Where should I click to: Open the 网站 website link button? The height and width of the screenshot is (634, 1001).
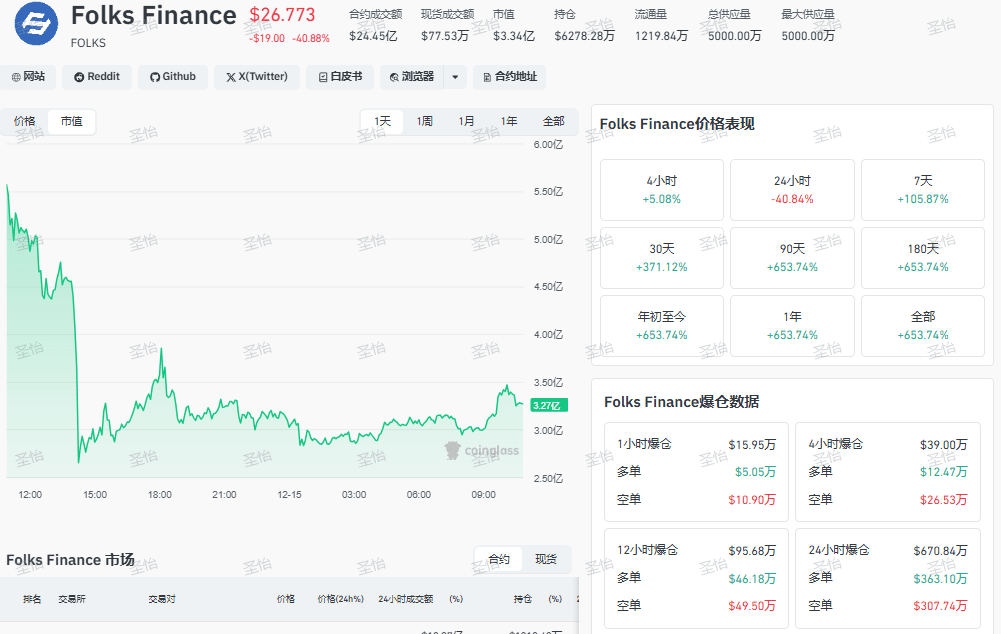pyautogui.click(x=28, y=77)
